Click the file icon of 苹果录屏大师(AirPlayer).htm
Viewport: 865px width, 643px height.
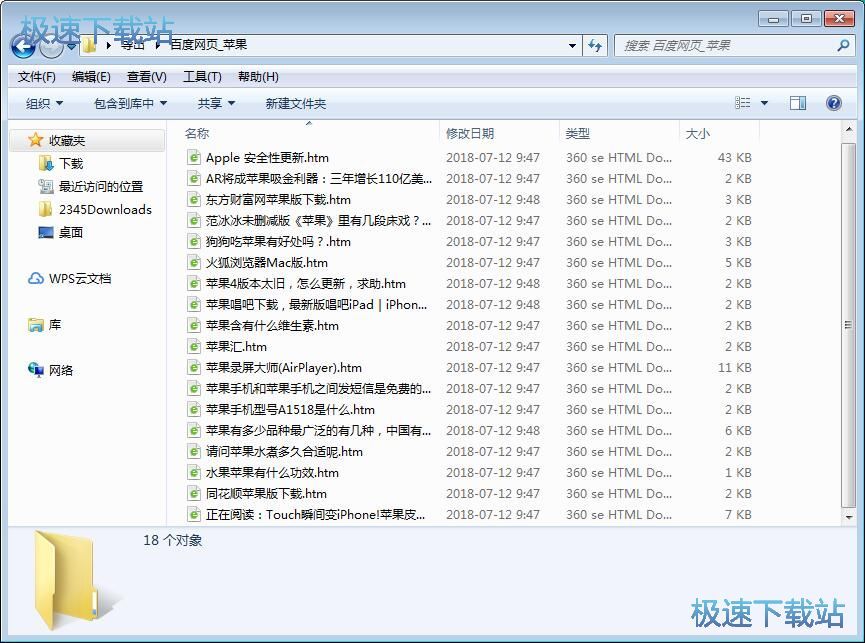click(x=193, y=367)
